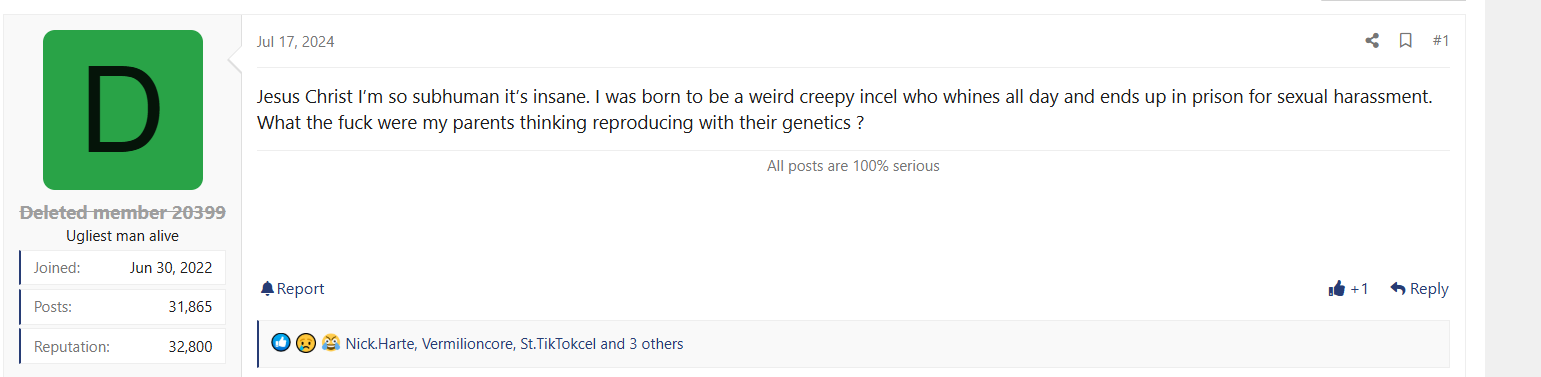Click the Jul 17, 2024 post date
The image size is (1541, 377).
[x=295, y=42]
